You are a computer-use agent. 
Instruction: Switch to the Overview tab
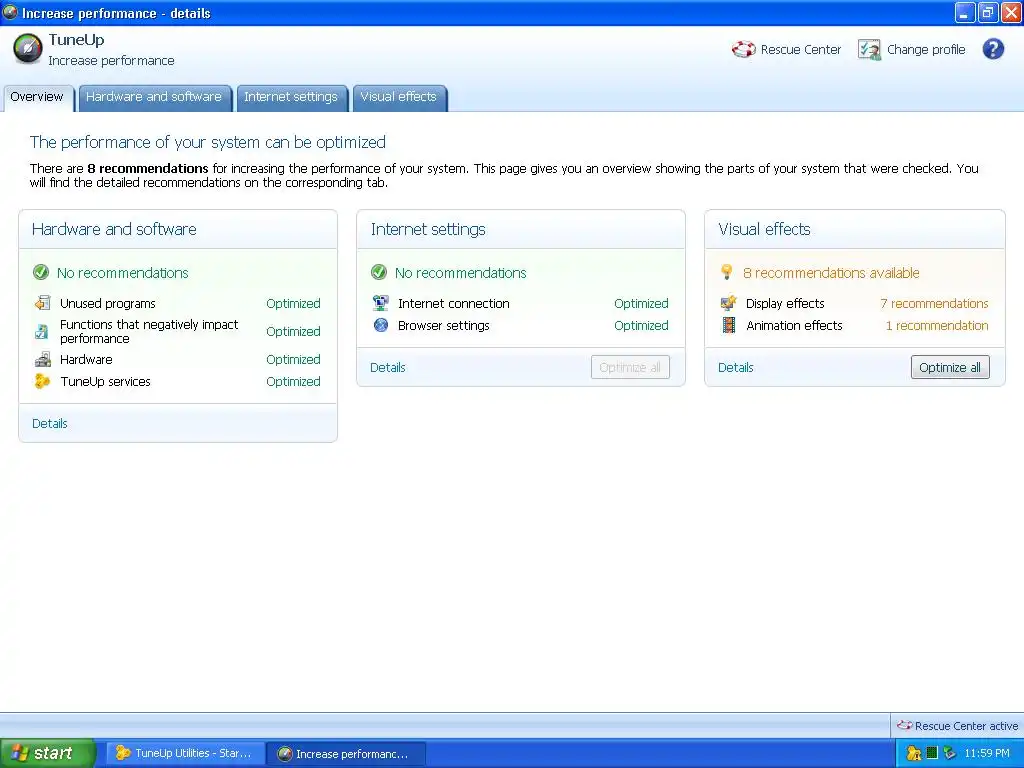(37, 97)
